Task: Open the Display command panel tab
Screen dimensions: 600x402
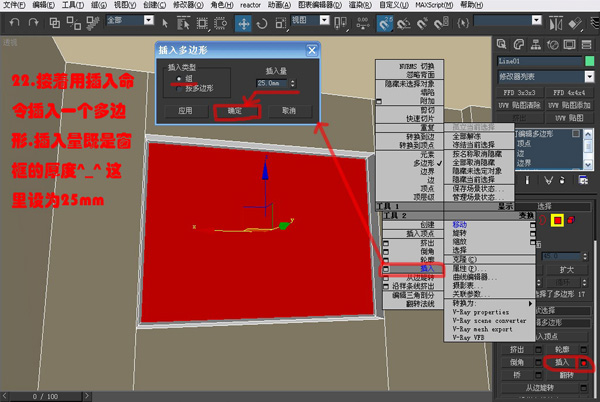Action: click(569, 45)
